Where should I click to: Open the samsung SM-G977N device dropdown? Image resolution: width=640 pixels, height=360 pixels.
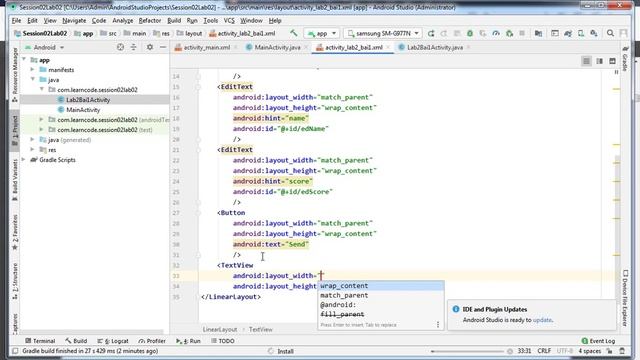pos(383,33)
